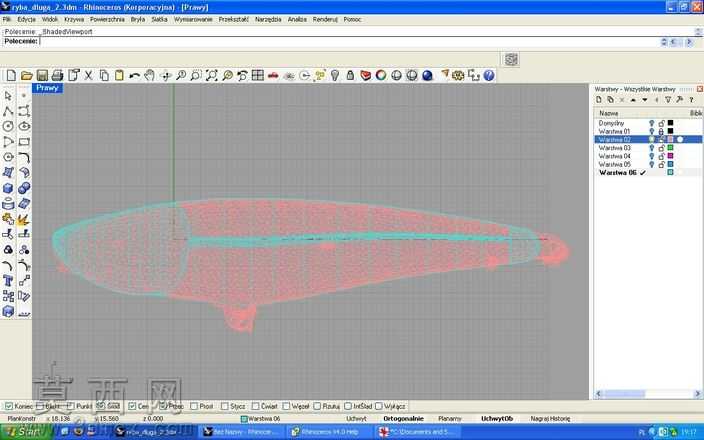
Task: Open the Powierzchnia menu
Action: point(107,19)
